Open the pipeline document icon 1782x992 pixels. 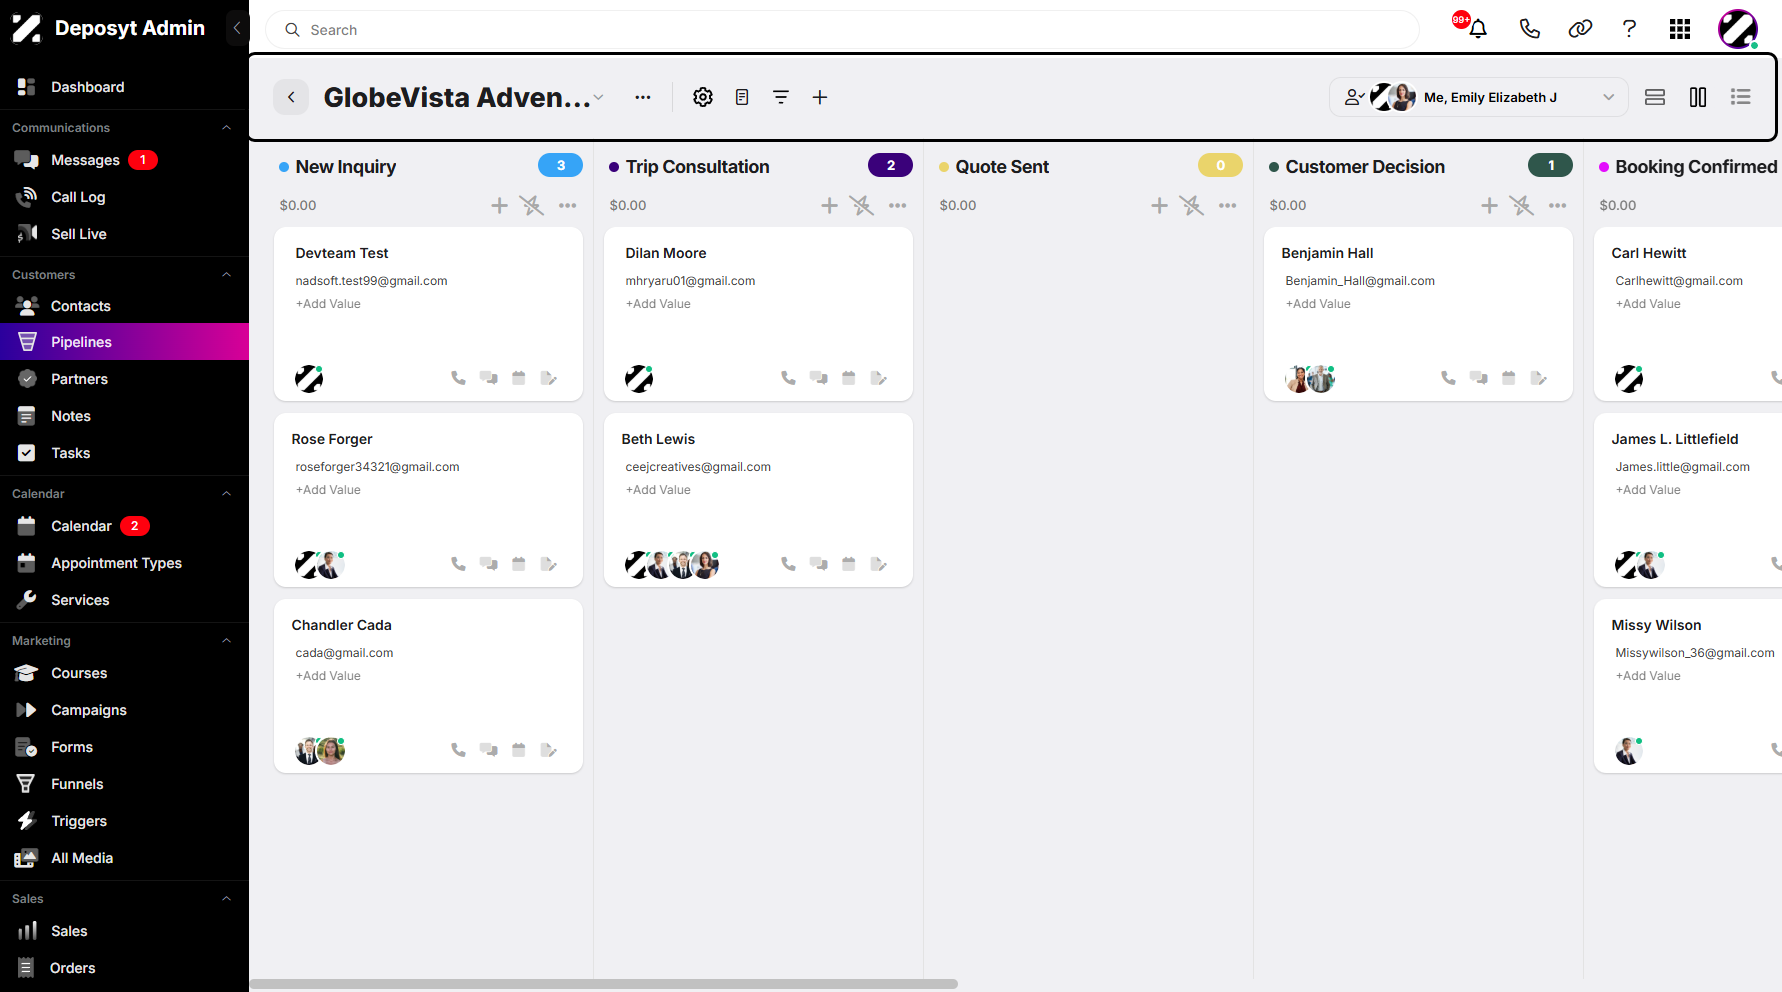coord(742,97)
